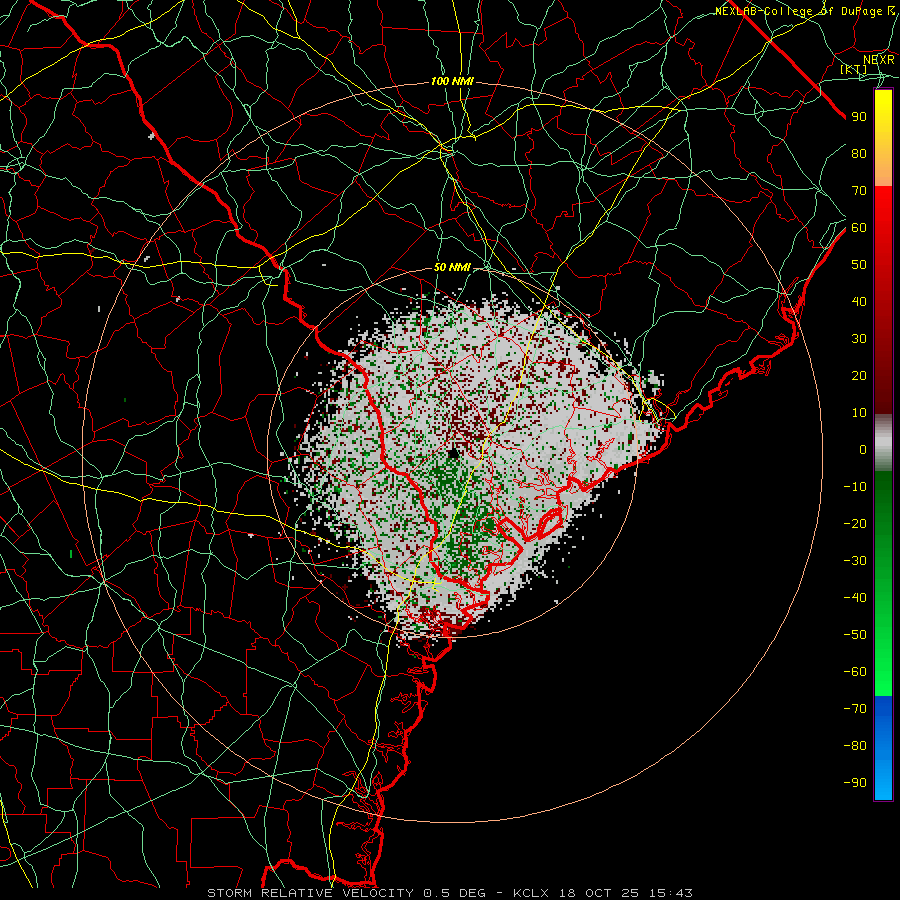Click the -90 value on the scale
The width and height of the screenshot is (900, 900).
pos(855,783)
